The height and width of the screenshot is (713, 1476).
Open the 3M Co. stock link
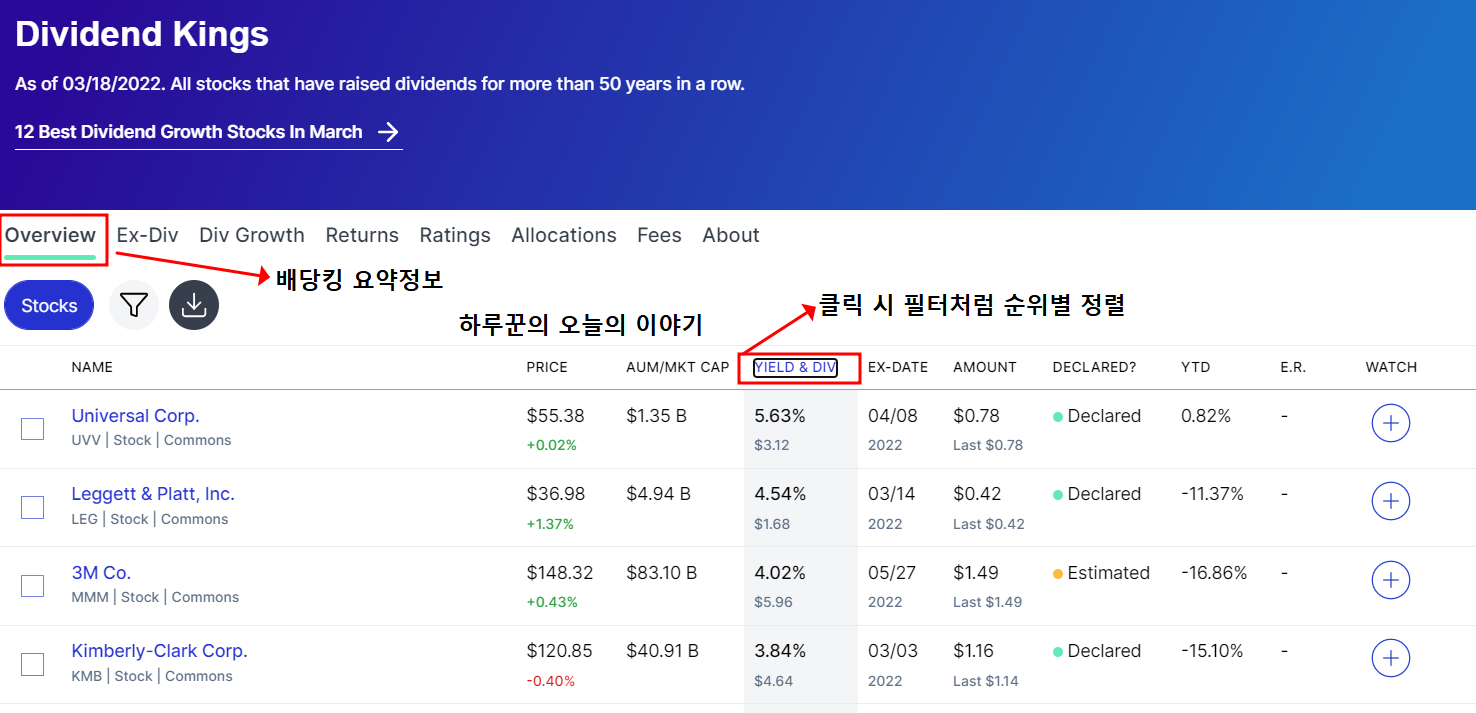click(101, 573)
